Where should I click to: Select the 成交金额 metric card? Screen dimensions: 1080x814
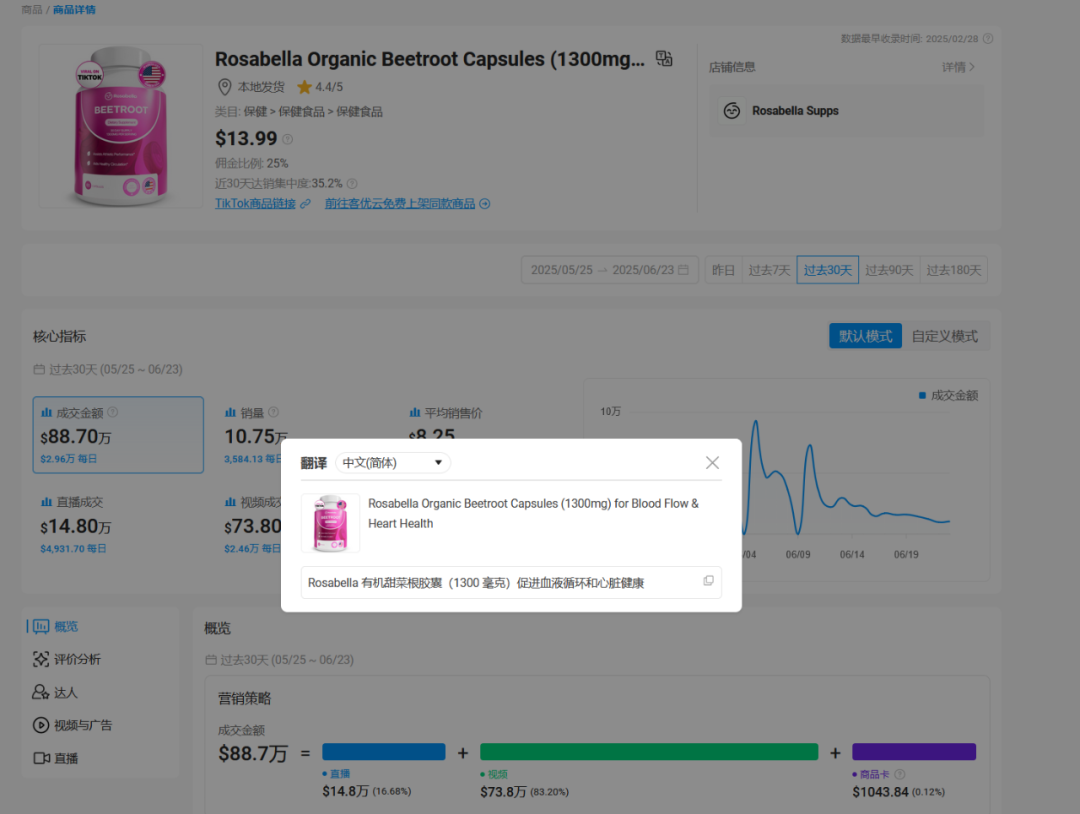pos(118,435)
